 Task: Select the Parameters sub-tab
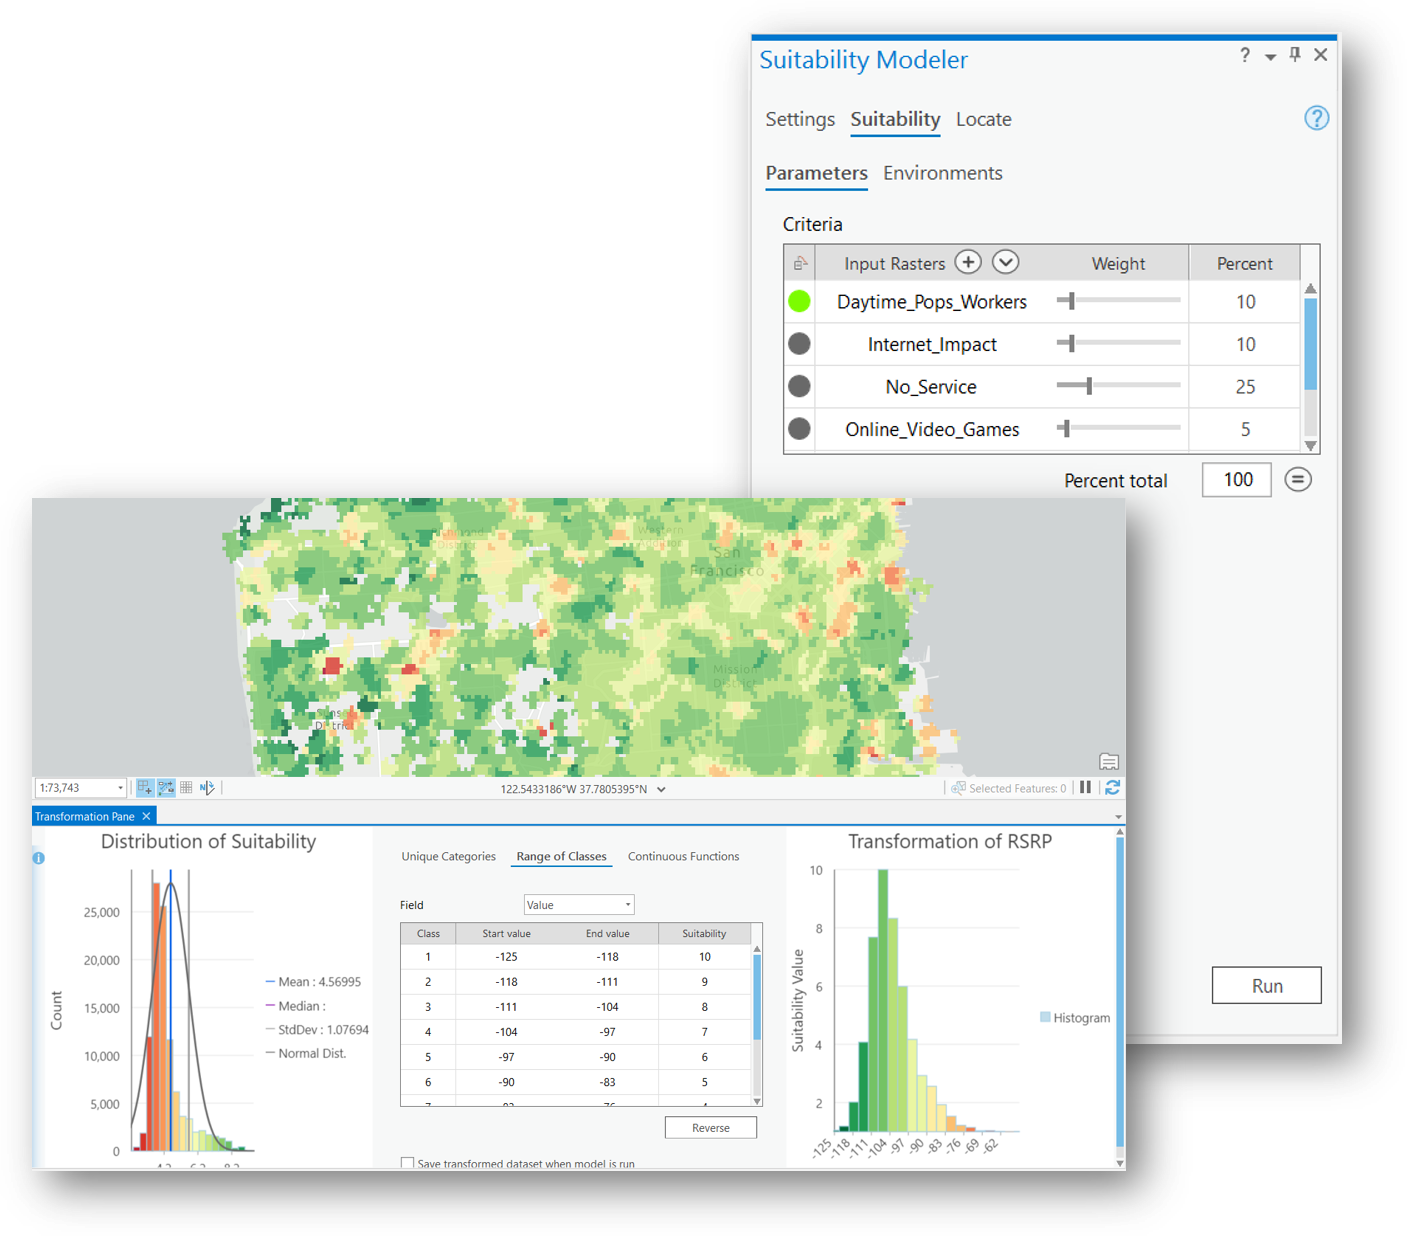816,173
